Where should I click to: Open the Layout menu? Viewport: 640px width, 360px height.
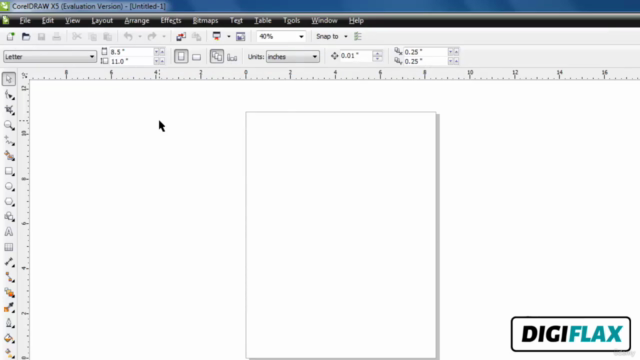[x=102, y=20]
